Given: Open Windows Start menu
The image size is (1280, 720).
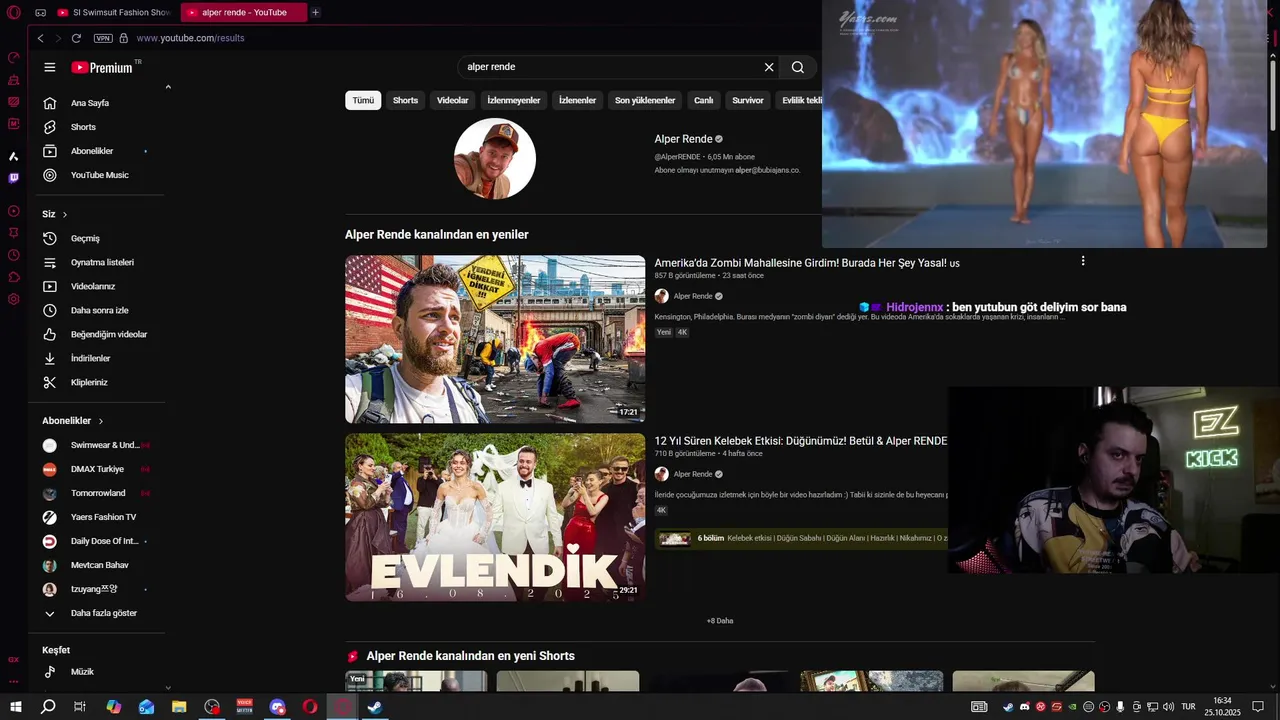Looking at the screenshot, I should [16, 706].
